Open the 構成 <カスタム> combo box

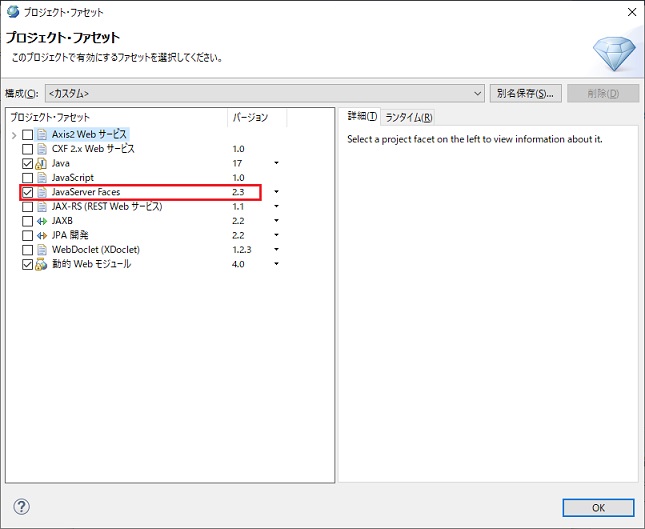[264, 93]
